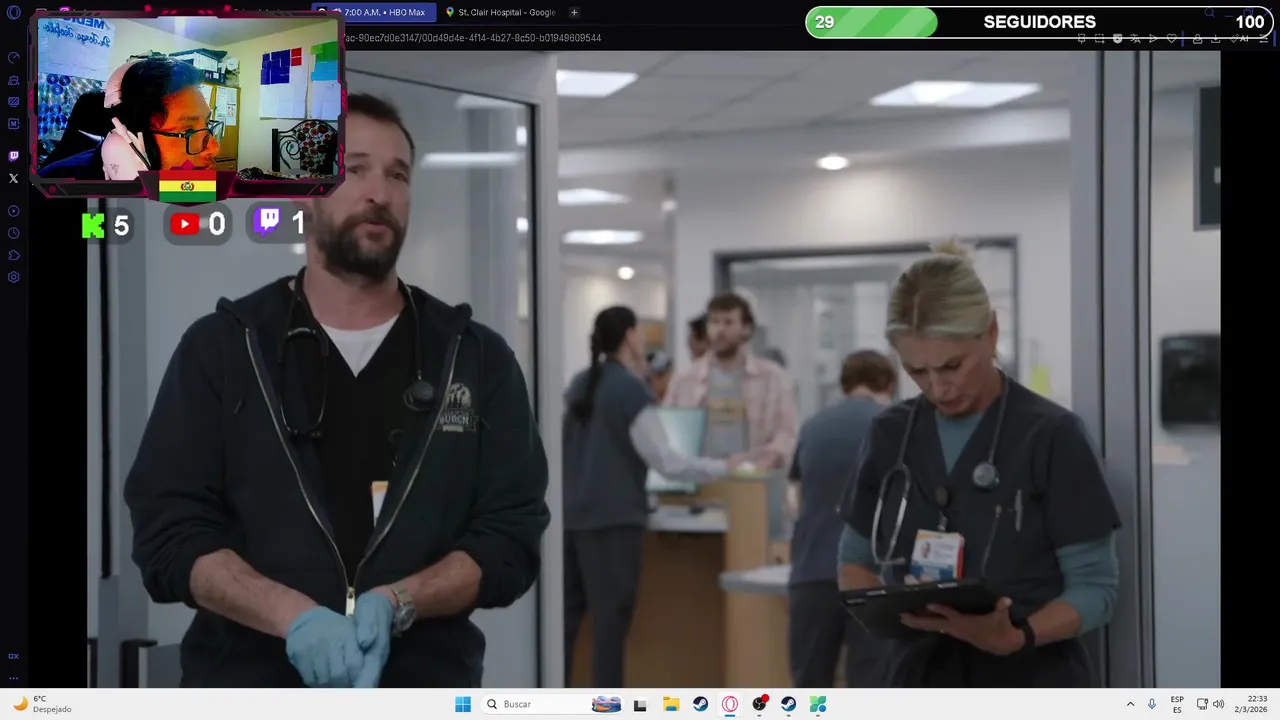Image resolution: width=1280 pixels, height=720 pixels.
Task: Open the ESP ES language switcher
Action: (x=1177, y=704)
